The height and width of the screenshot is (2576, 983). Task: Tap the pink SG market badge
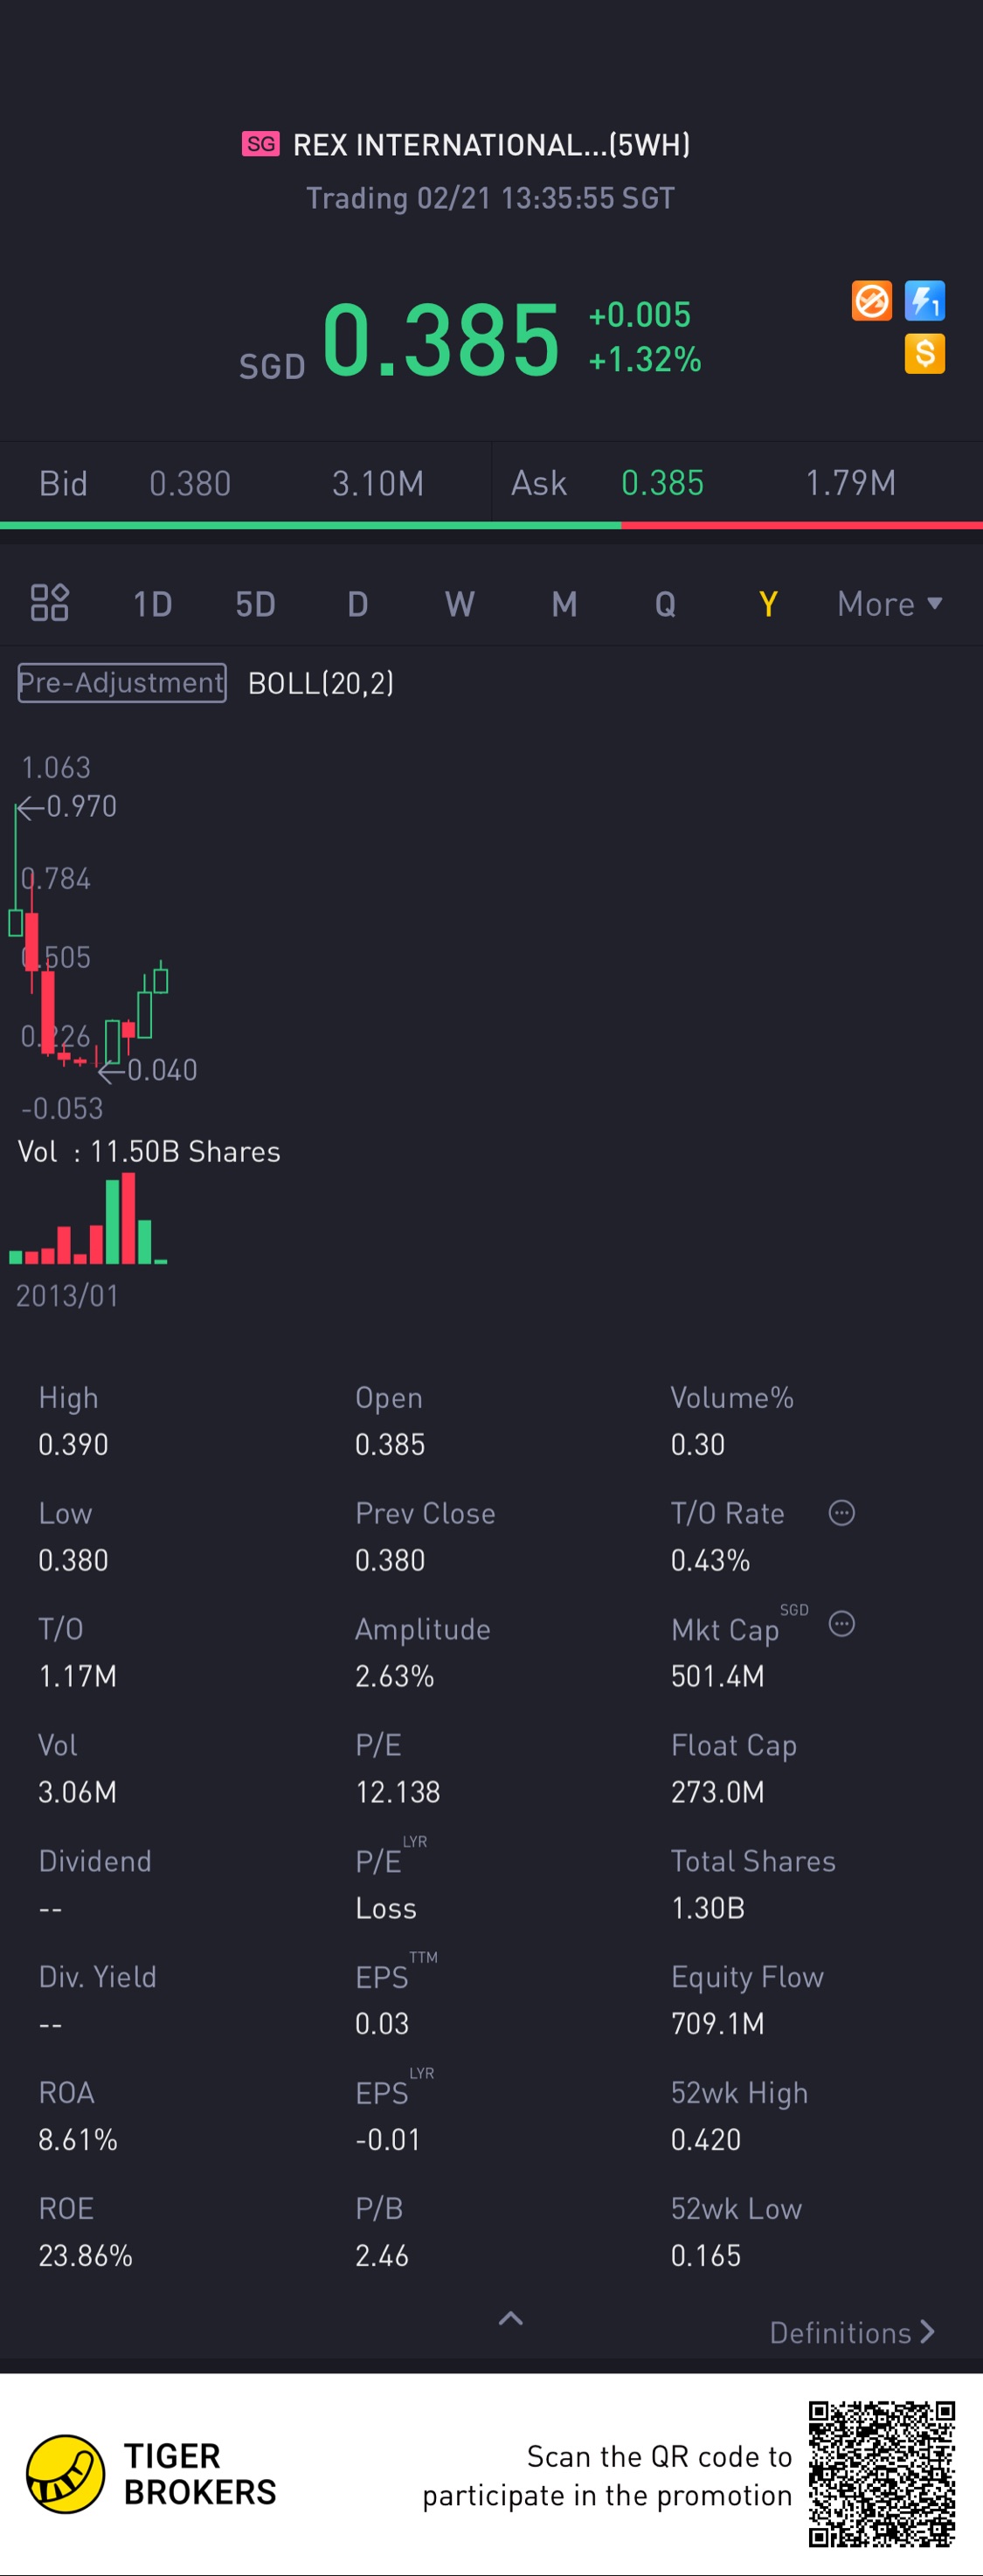click(261, 144)
